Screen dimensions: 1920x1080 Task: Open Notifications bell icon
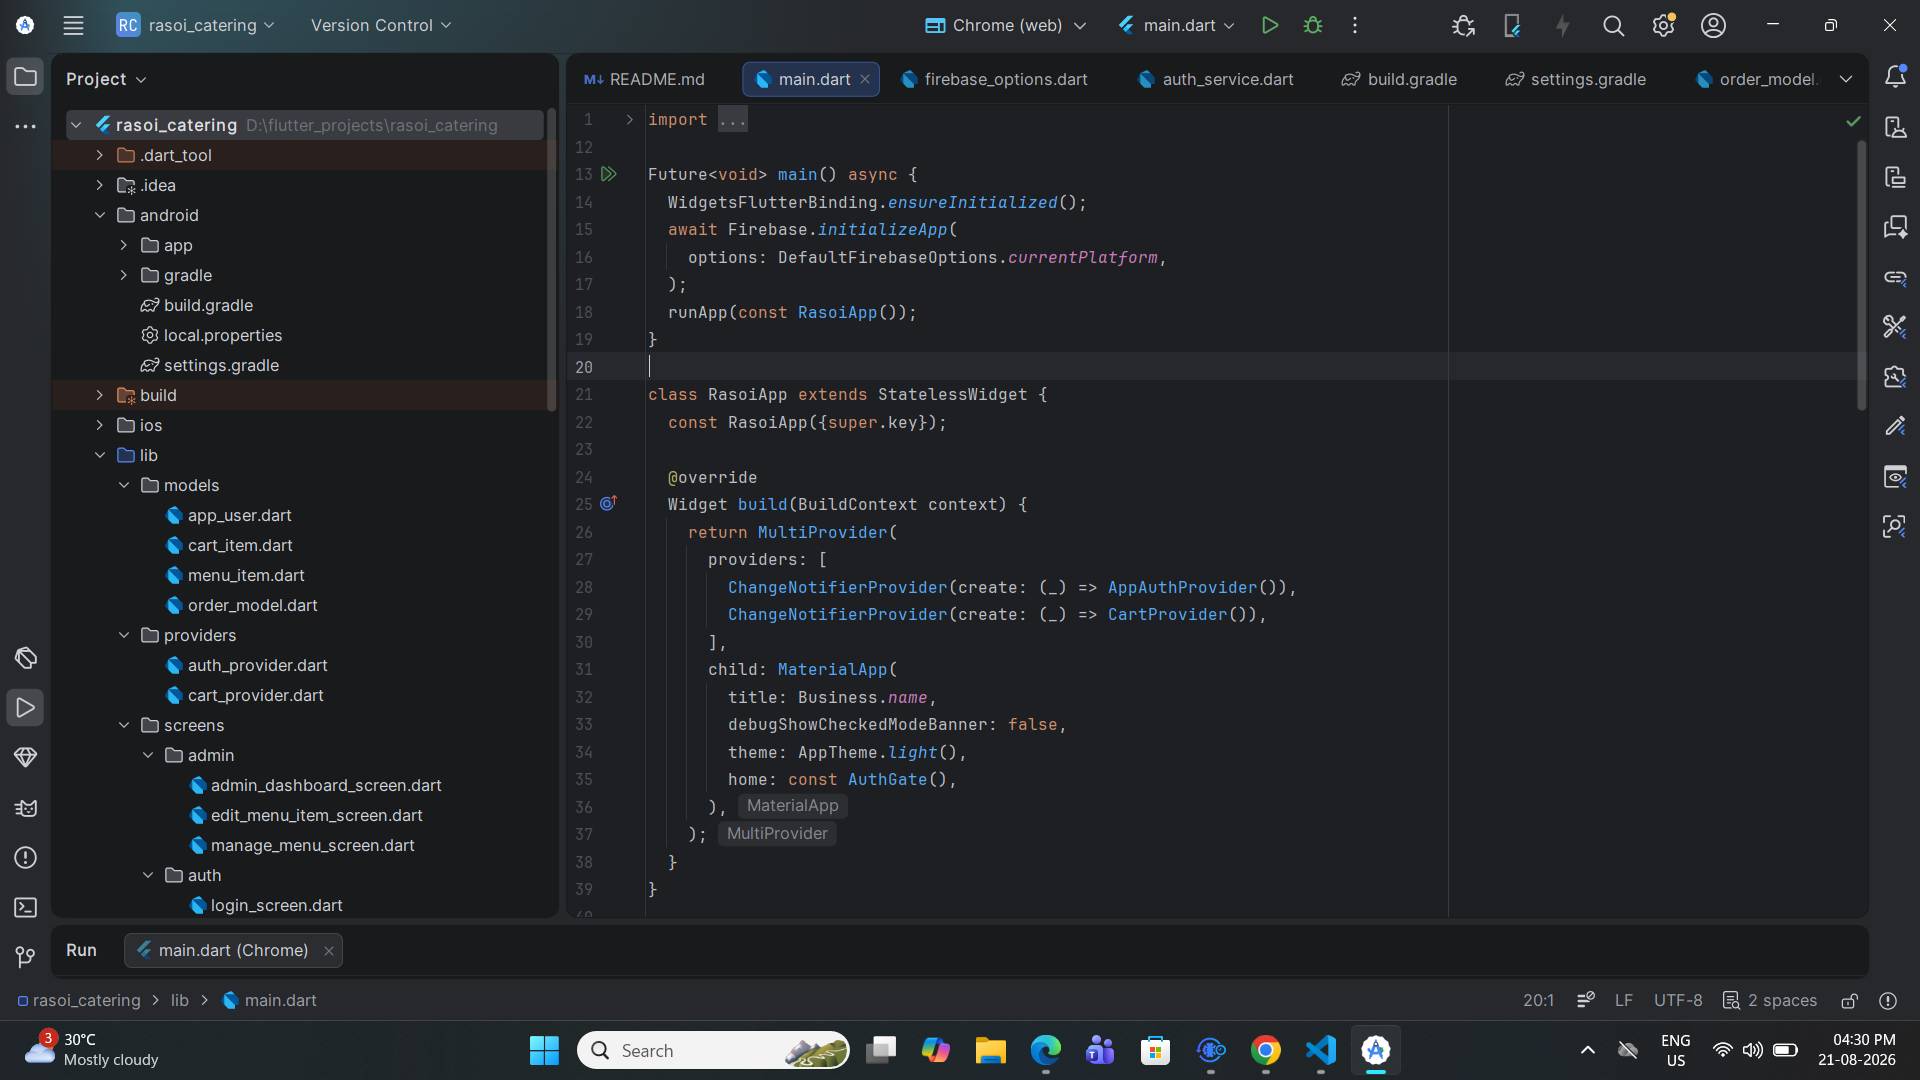pyautogui.click(x=1895, y=77)
